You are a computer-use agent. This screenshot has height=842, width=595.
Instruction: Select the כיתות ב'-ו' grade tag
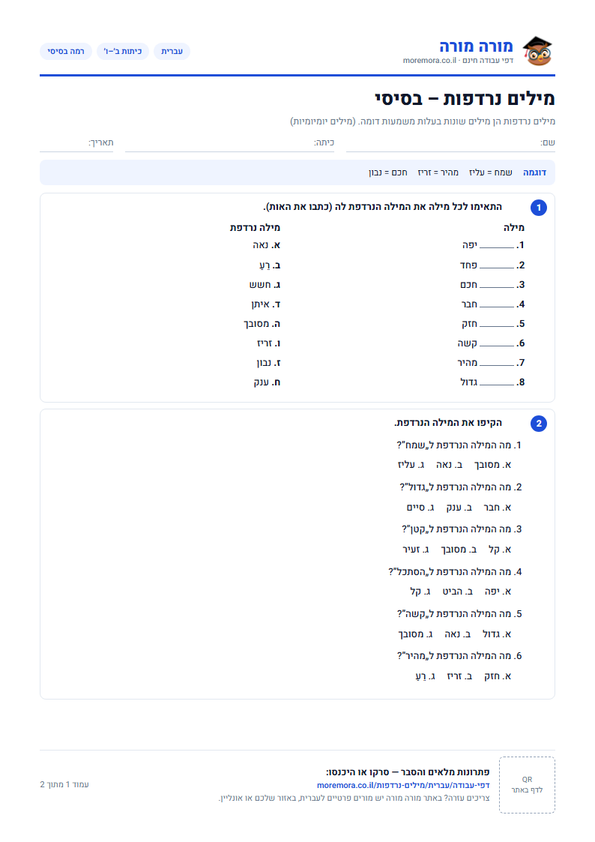pyautogui.click(x=123, y=51)
